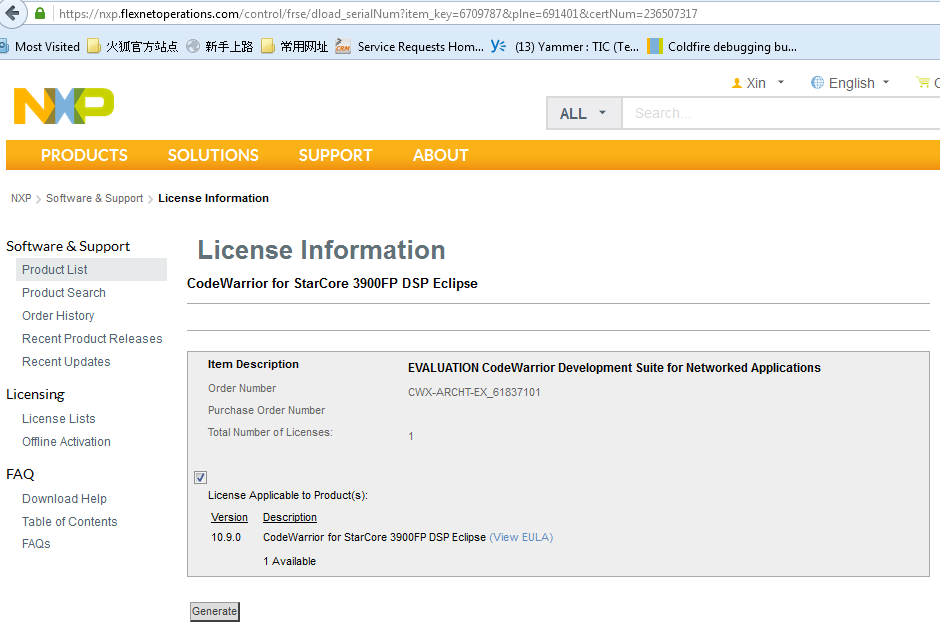The height and width of the screenshot is (632, 940).
Task: Open the Most Visited bookmark
Action: [40, 47]
